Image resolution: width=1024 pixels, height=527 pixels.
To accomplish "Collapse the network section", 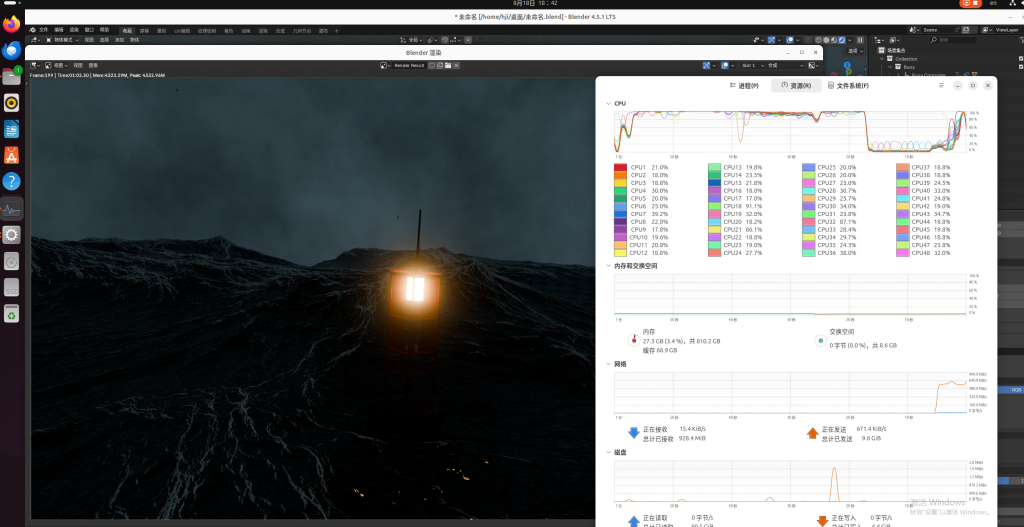I will click(x=608, y=364).
